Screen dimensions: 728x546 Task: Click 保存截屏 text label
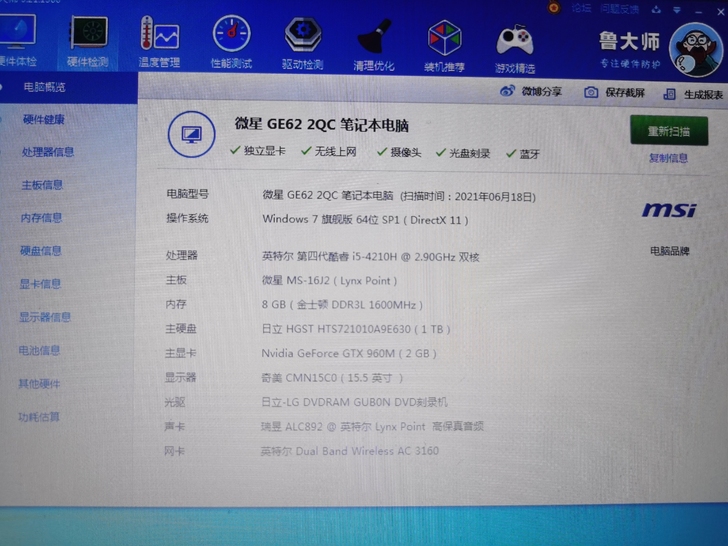tap(625, 92)
